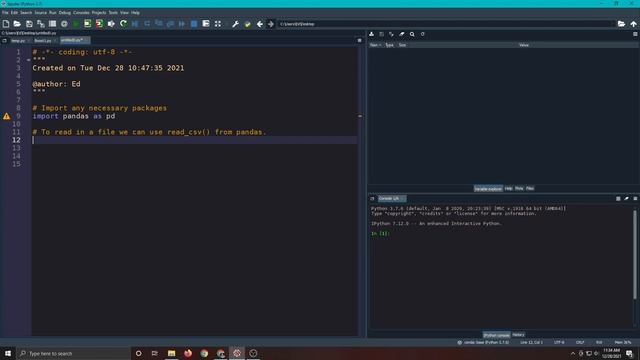
Task: Start debugging with the debug file icon
Action: (135, 24)
